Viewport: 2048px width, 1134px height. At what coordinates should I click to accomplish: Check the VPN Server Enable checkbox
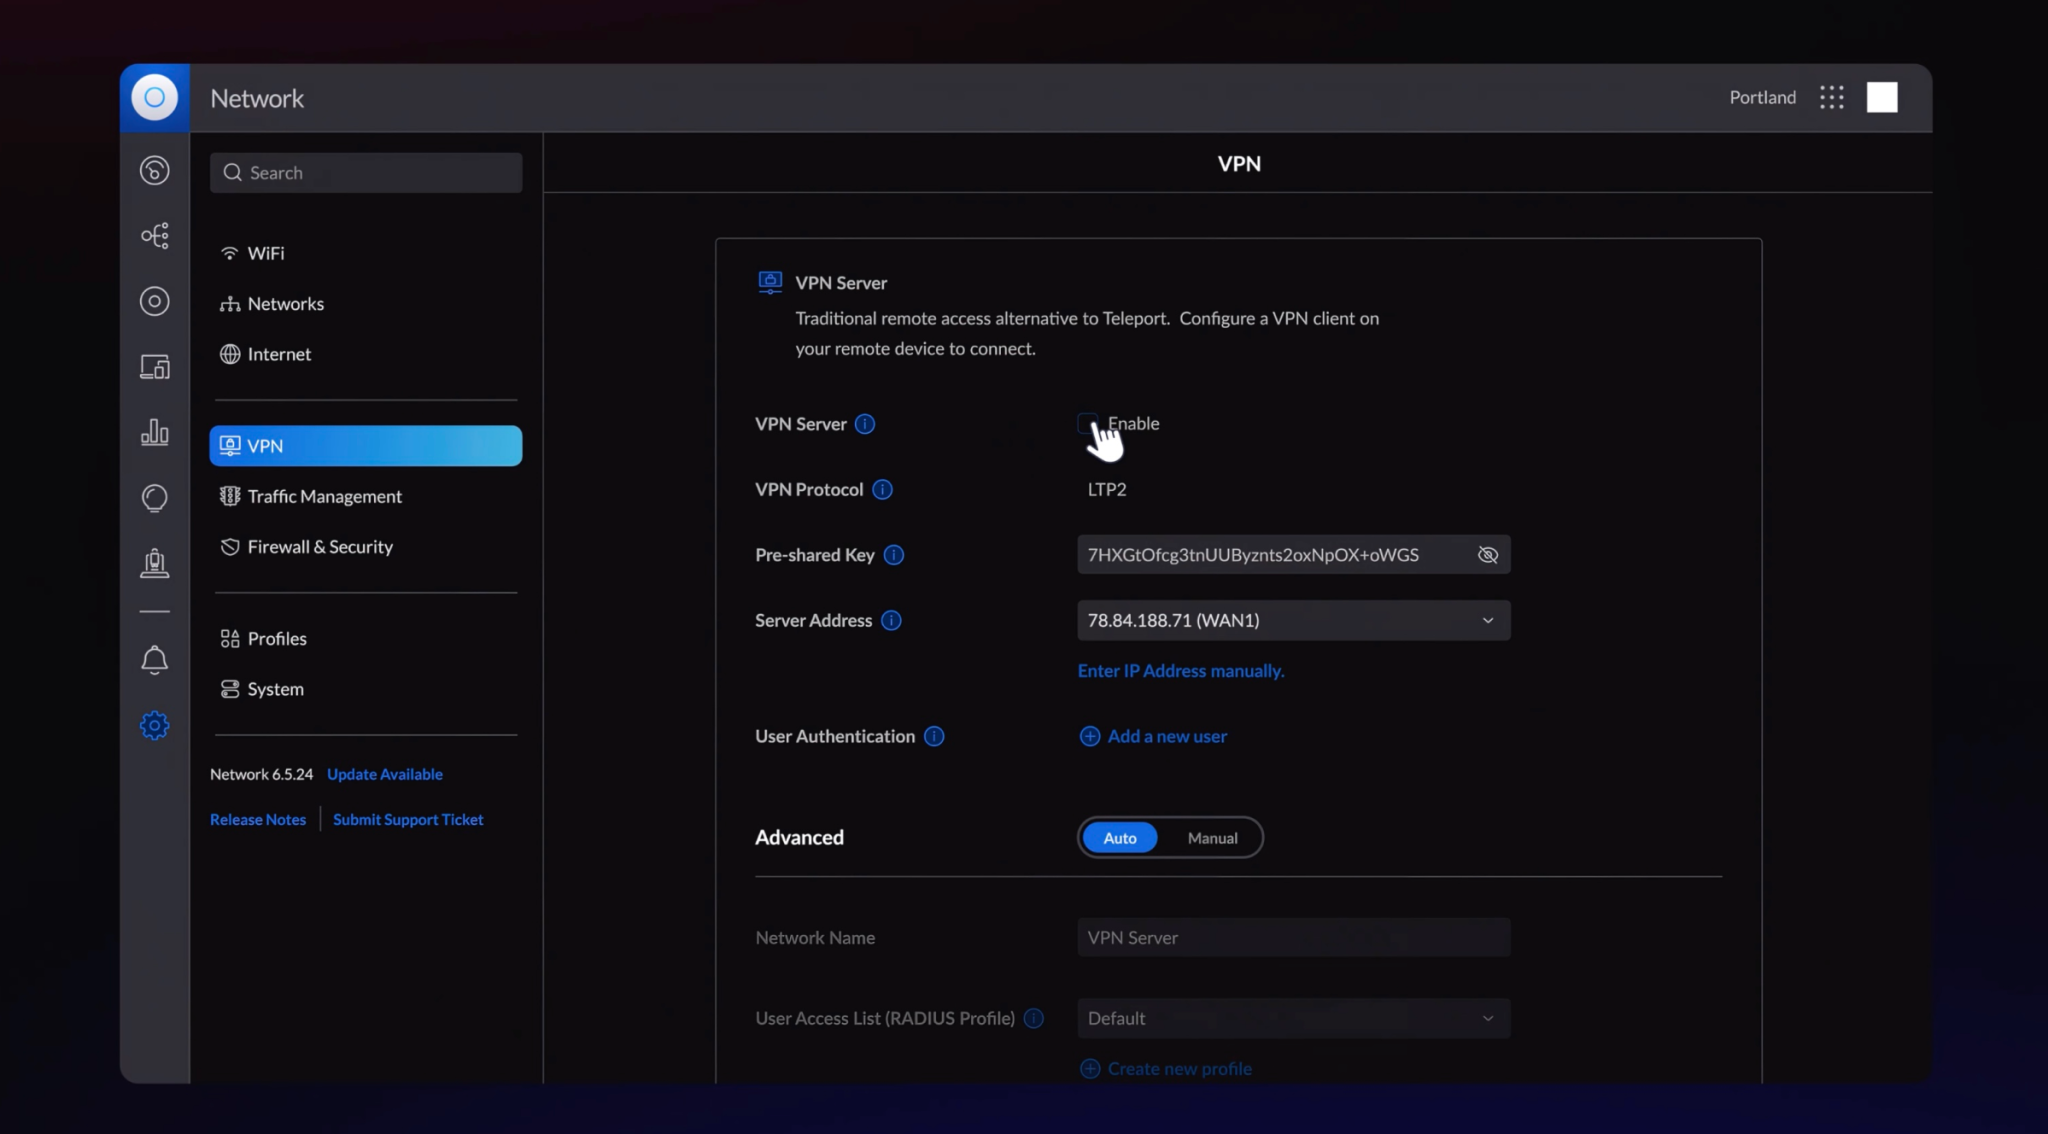point(1087,423)
